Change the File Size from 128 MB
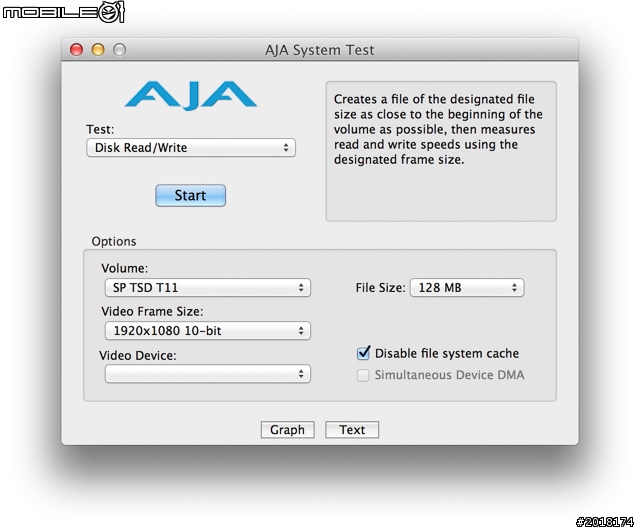 click(x=467, y=287)
